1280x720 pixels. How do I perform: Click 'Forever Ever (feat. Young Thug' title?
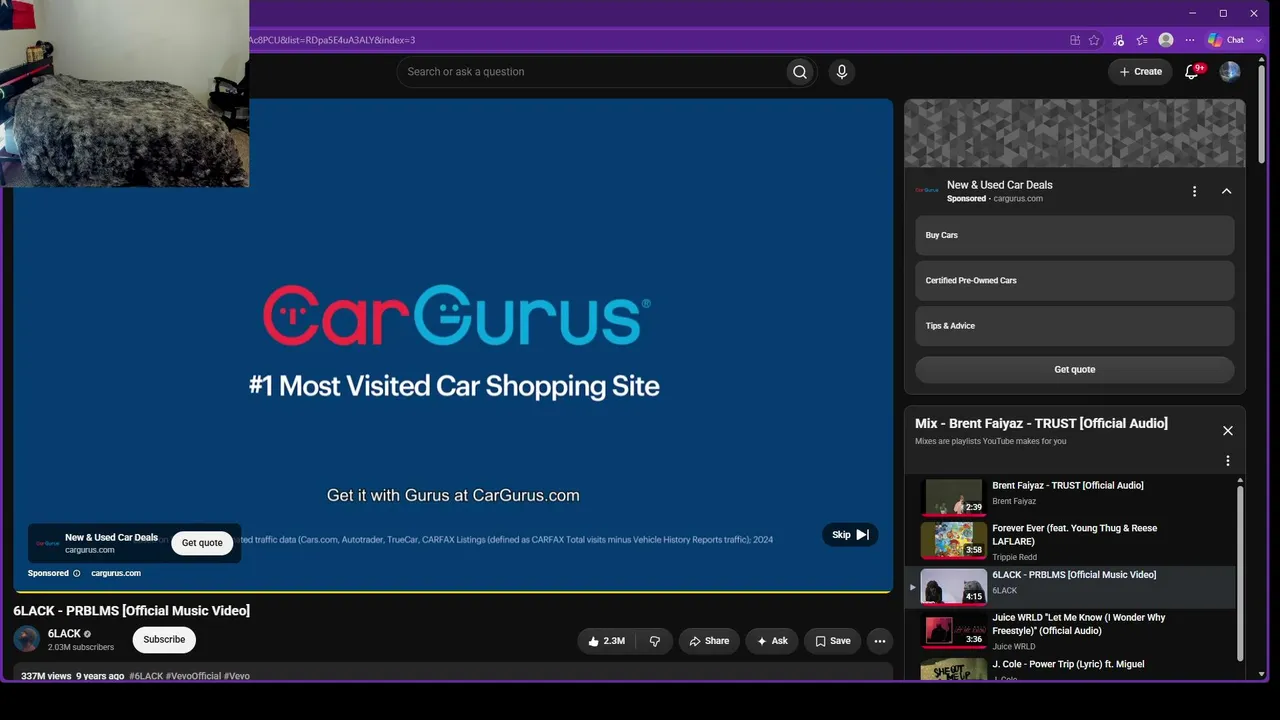pos(1075,535)
